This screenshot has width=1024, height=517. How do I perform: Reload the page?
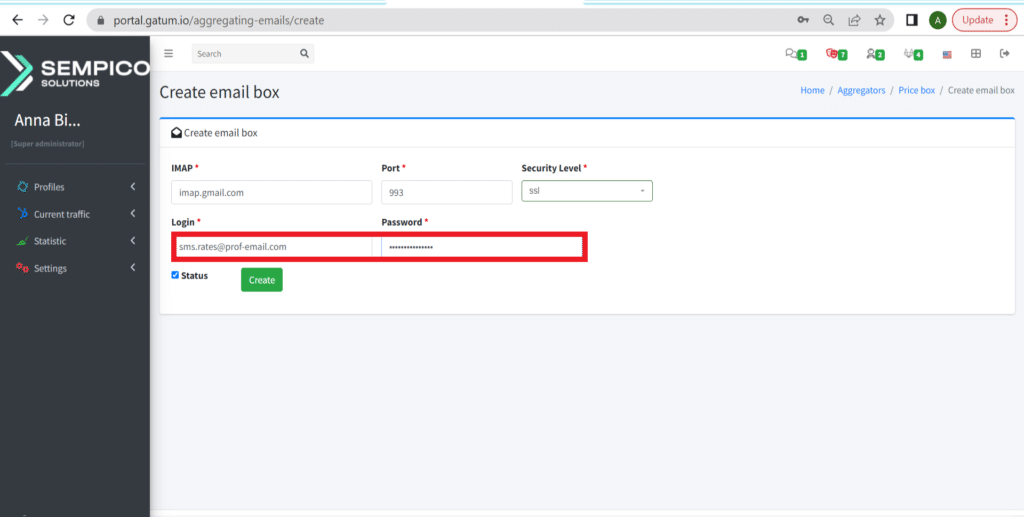(69, 20)
